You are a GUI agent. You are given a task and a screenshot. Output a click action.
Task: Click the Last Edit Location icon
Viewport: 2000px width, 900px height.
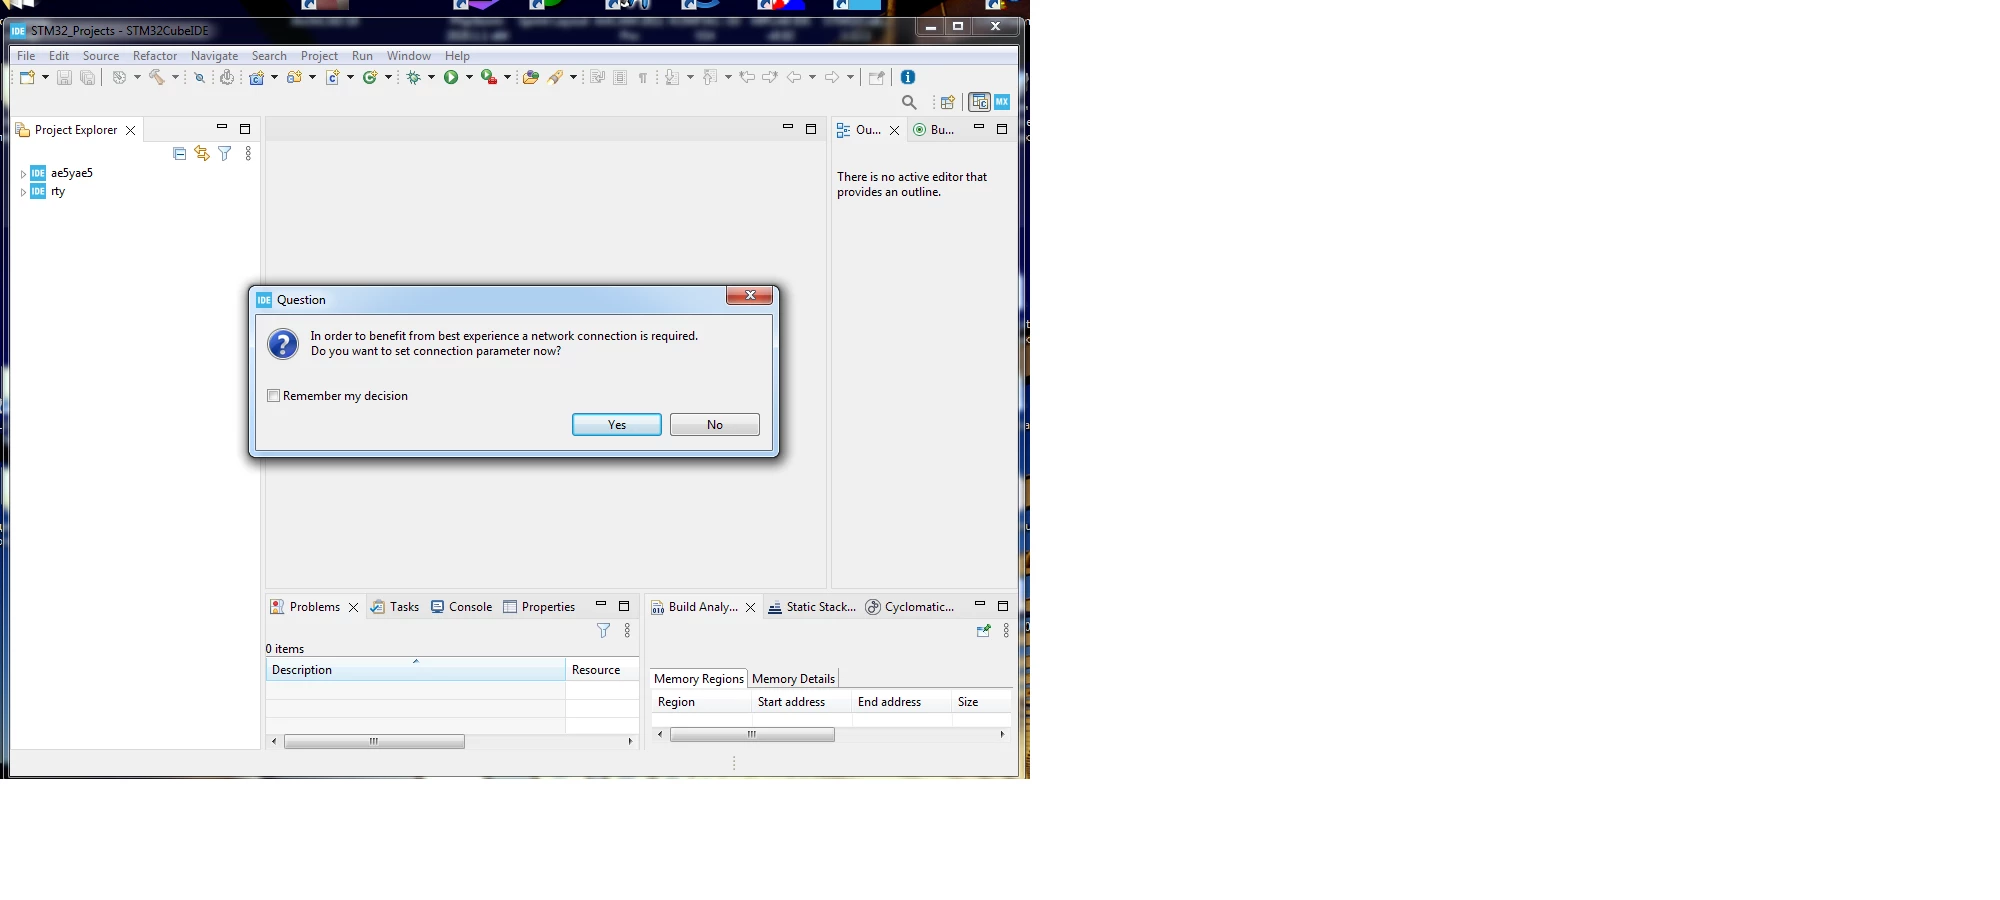pos(746,77)
